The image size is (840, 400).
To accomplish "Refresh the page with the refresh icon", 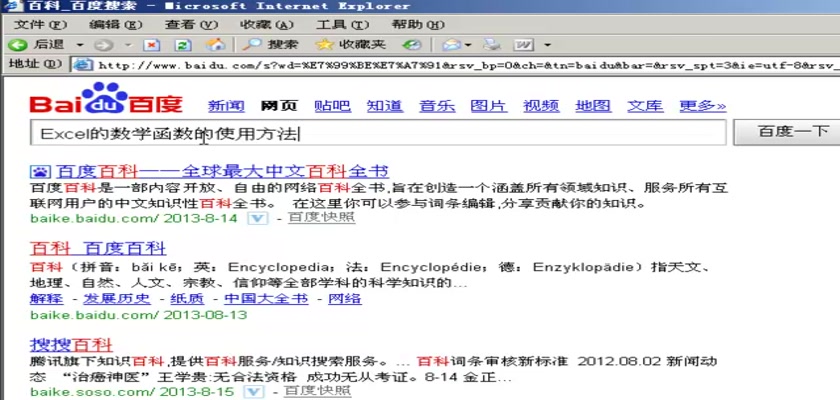I will coord(183,45).
